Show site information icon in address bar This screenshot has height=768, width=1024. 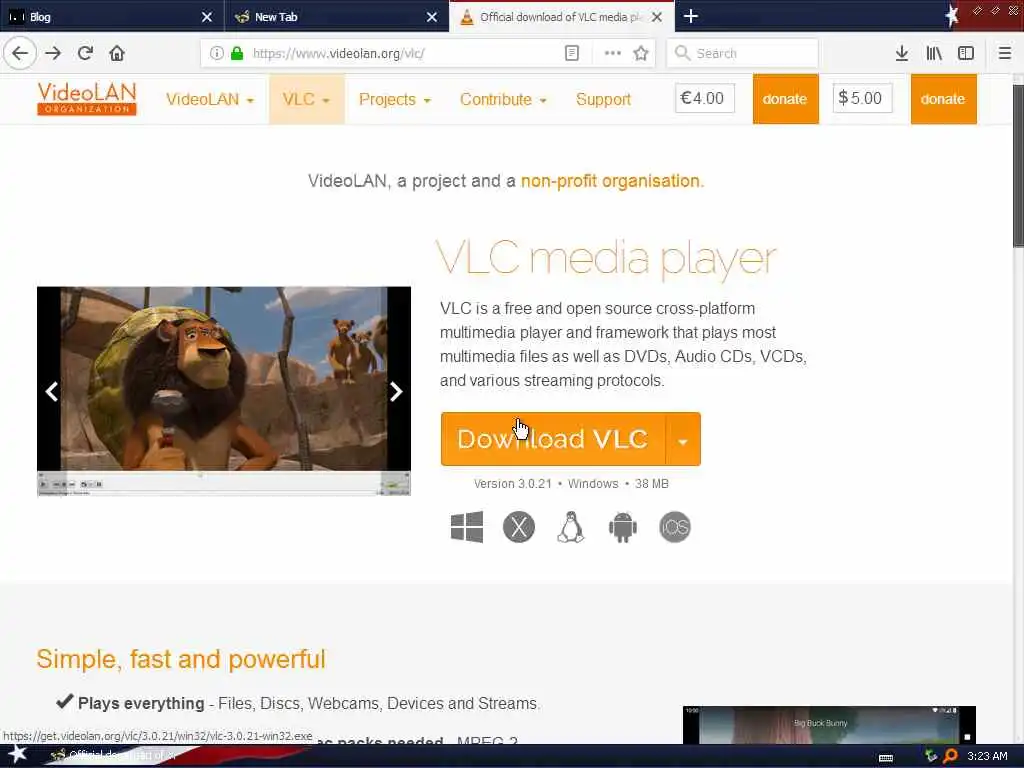pyautogui.click(x=216, y=53)
